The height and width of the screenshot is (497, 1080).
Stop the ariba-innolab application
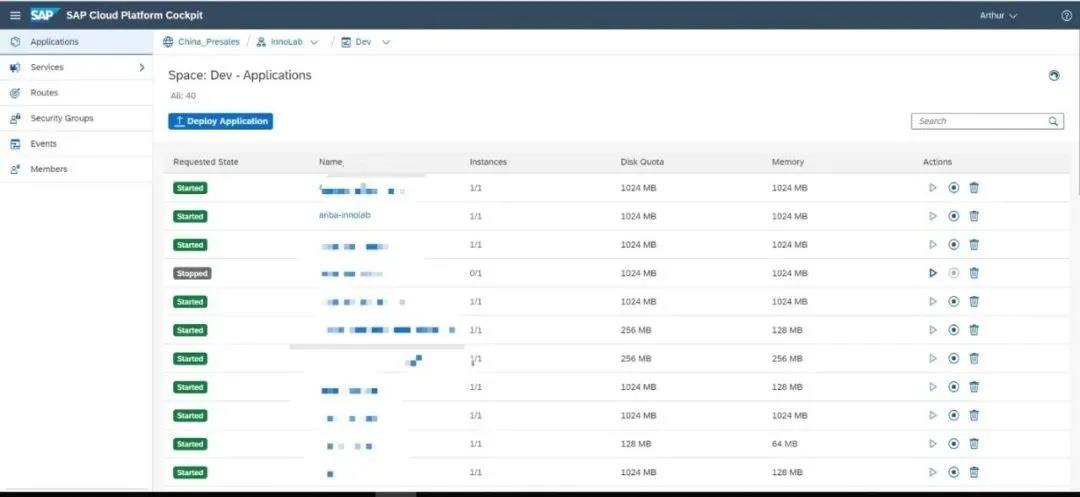click(953, 216)
